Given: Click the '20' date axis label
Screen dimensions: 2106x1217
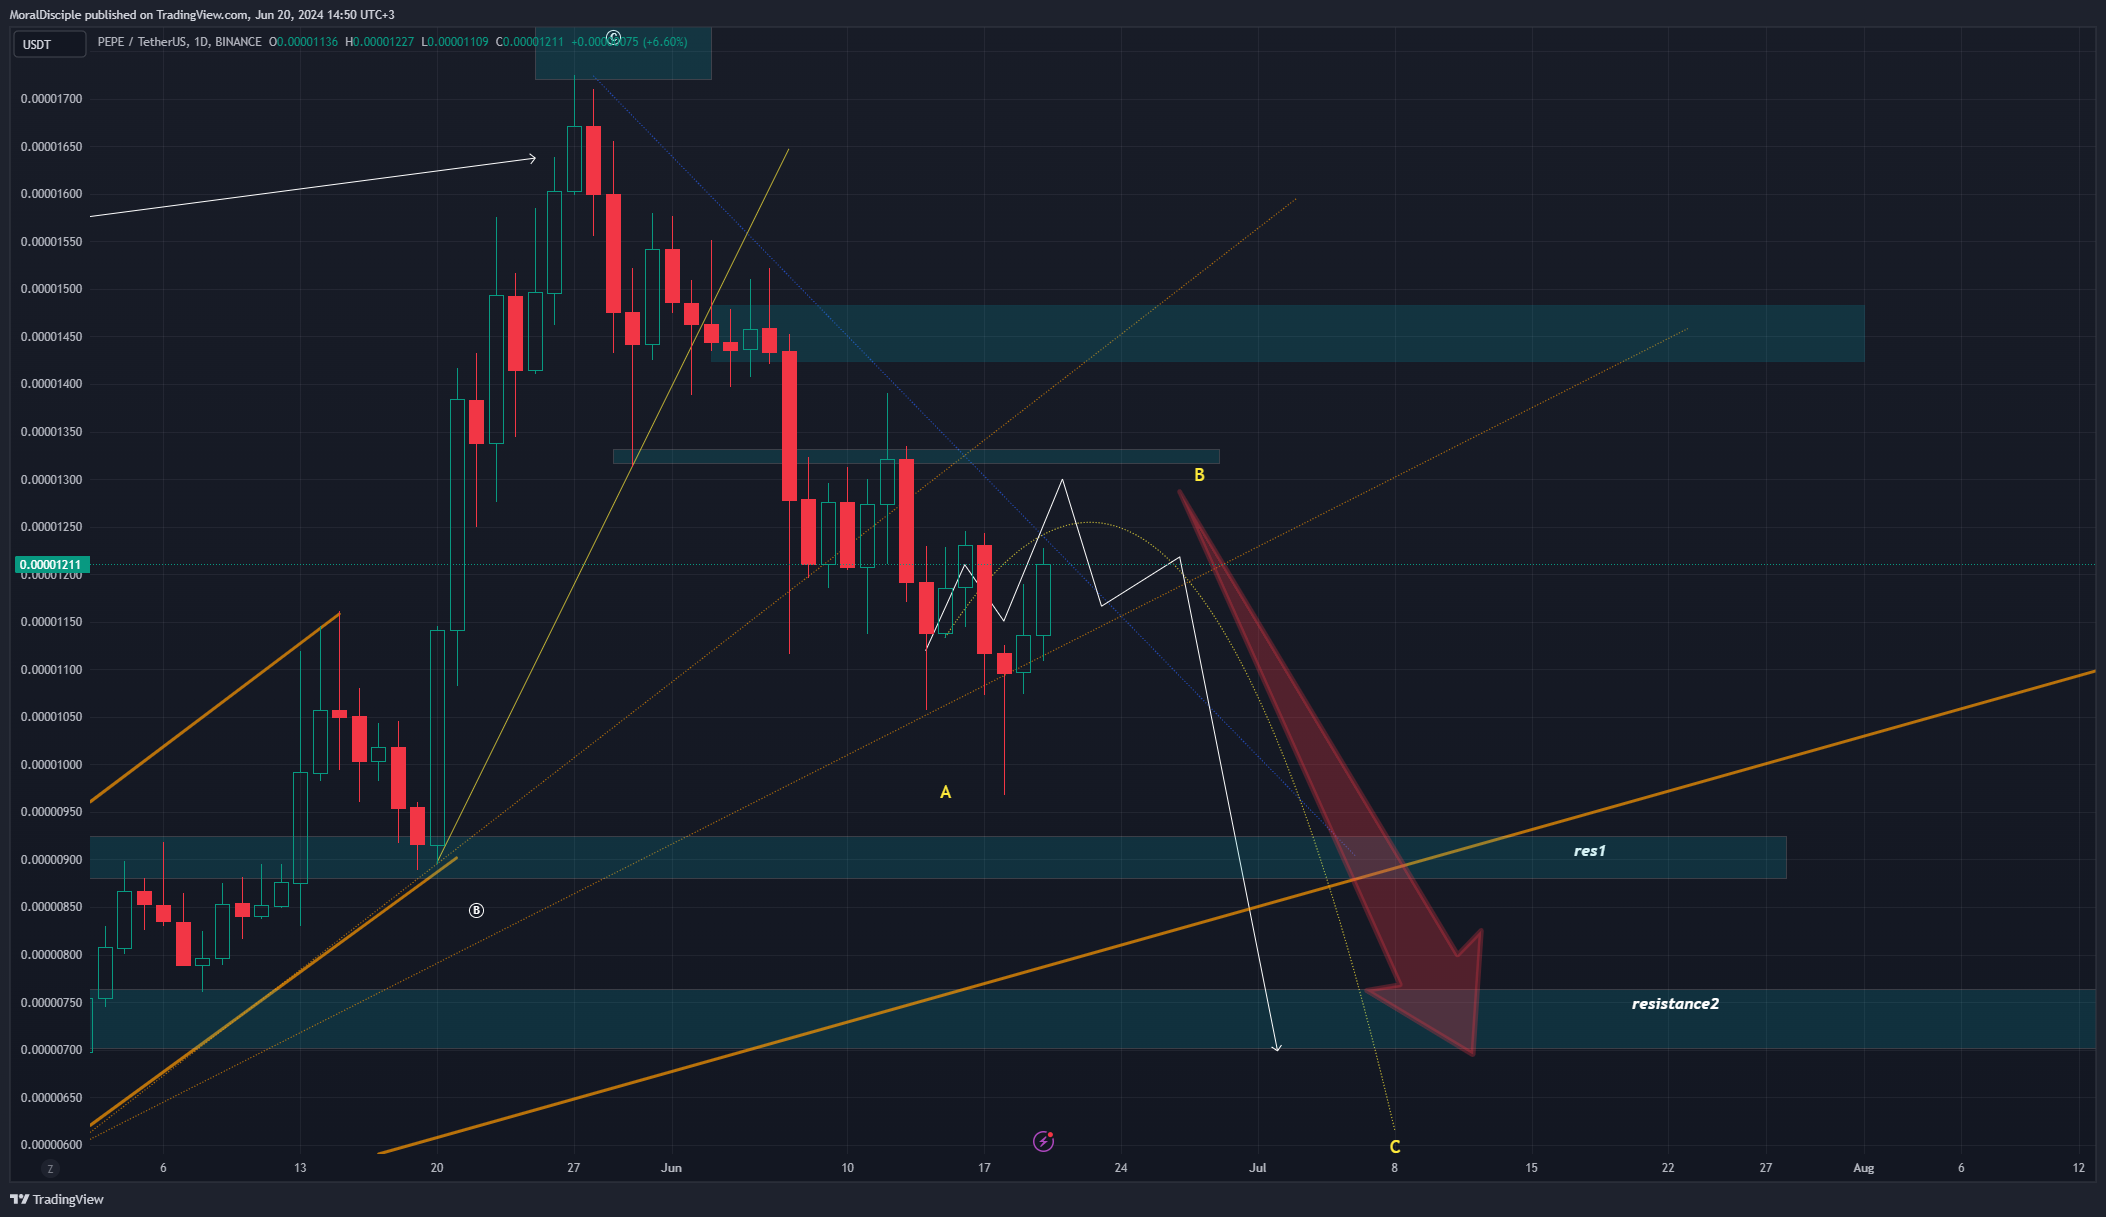Looking at the screenshot, I should 437,1168.
